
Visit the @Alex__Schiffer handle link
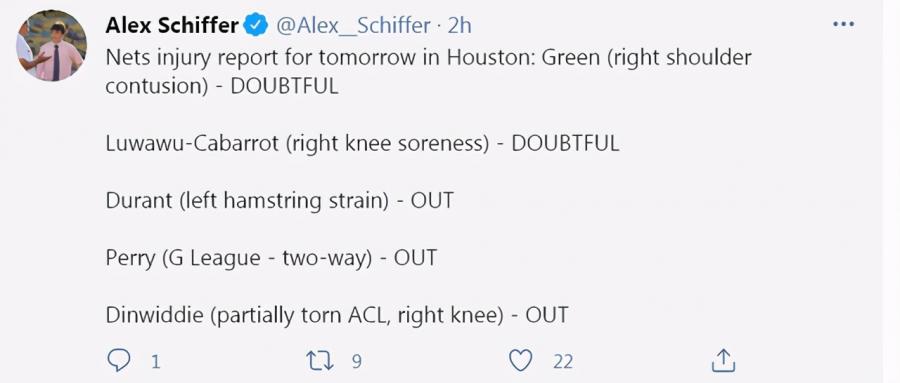pyautogui.click(x=353, y=25)
